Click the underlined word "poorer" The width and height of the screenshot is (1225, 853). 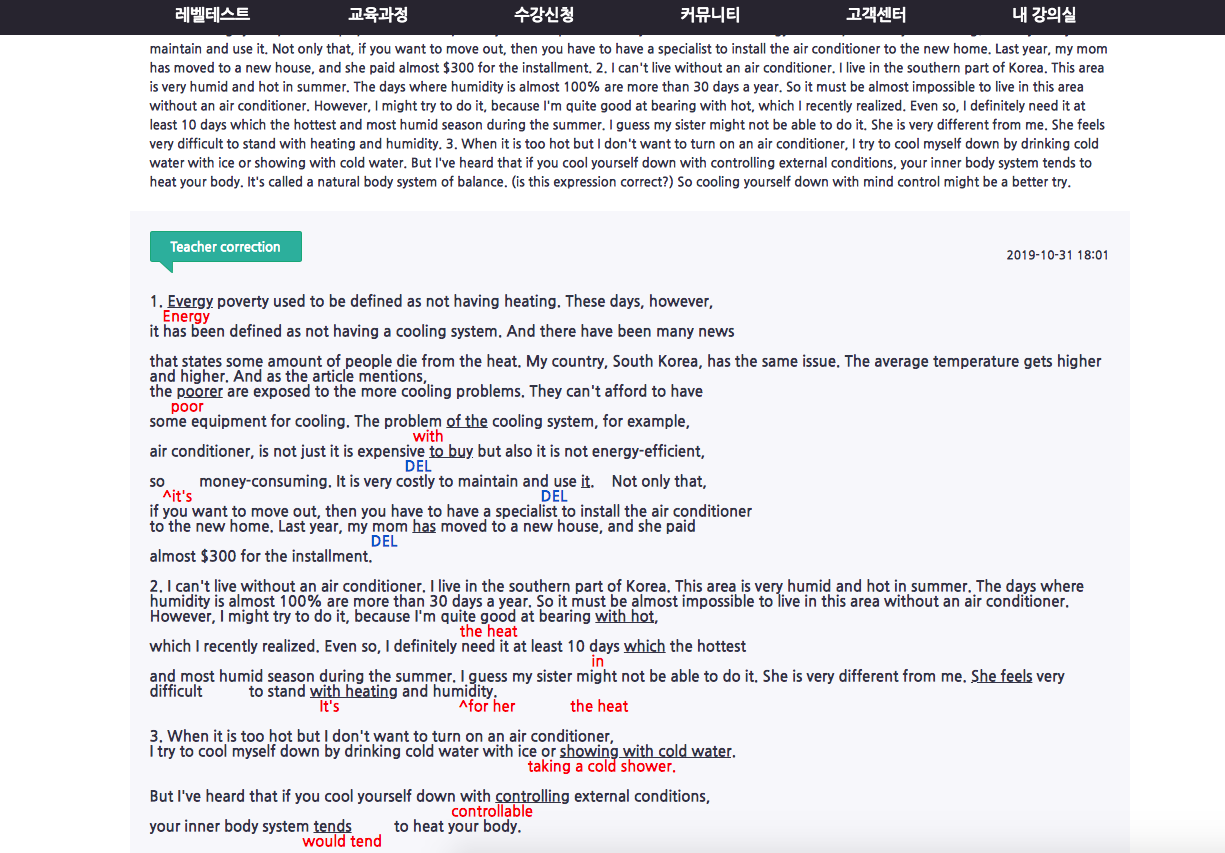pyautogui.click(x=199, y=391)
